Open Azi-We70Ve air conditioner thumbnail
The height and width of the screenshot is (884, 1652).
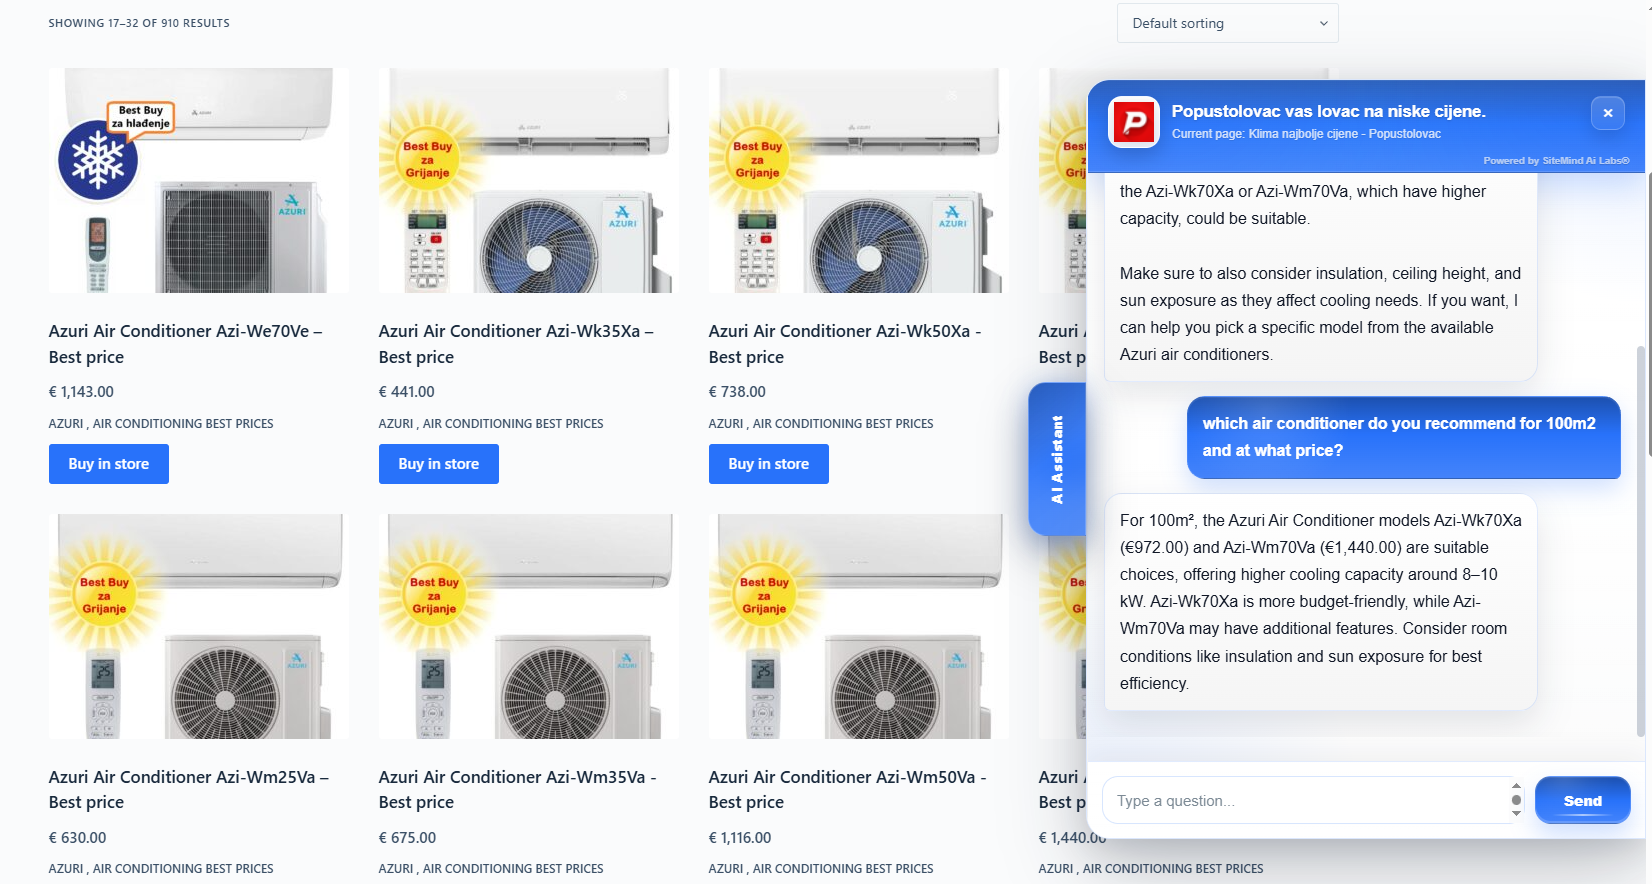pos(199,180)
